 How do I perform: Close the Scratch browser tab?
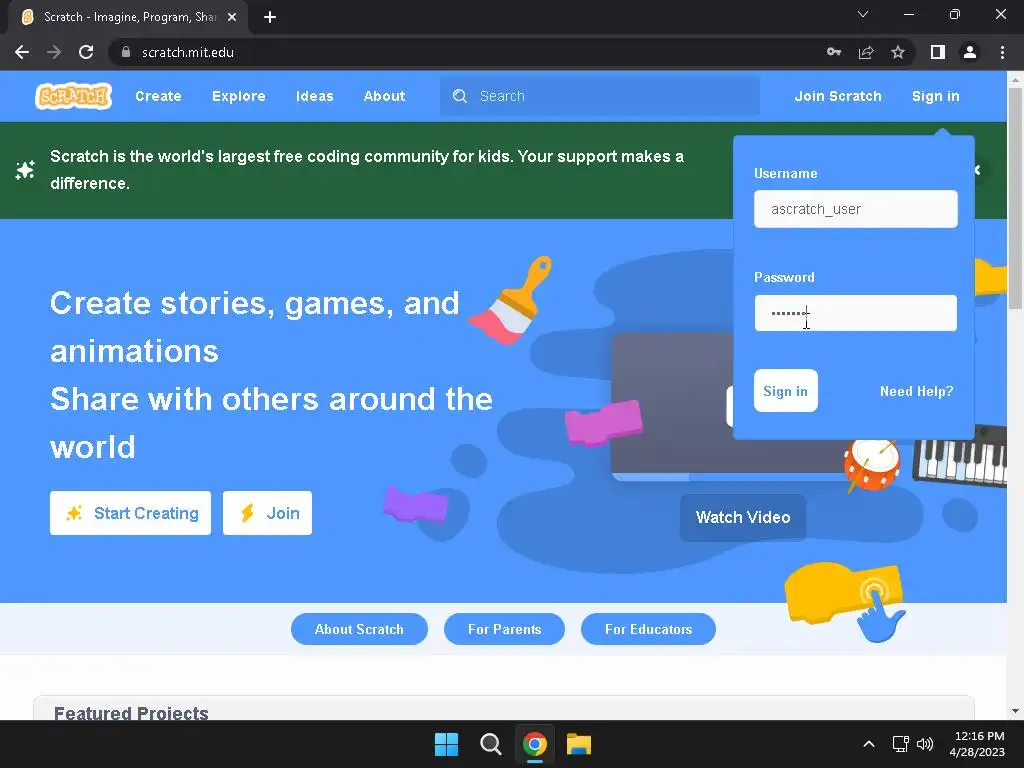tap(232, 17)
